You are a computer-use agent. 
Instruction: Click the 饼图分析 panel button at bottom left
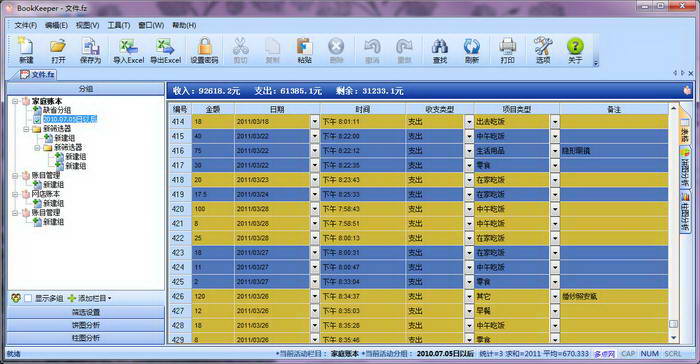click(86, 325)
